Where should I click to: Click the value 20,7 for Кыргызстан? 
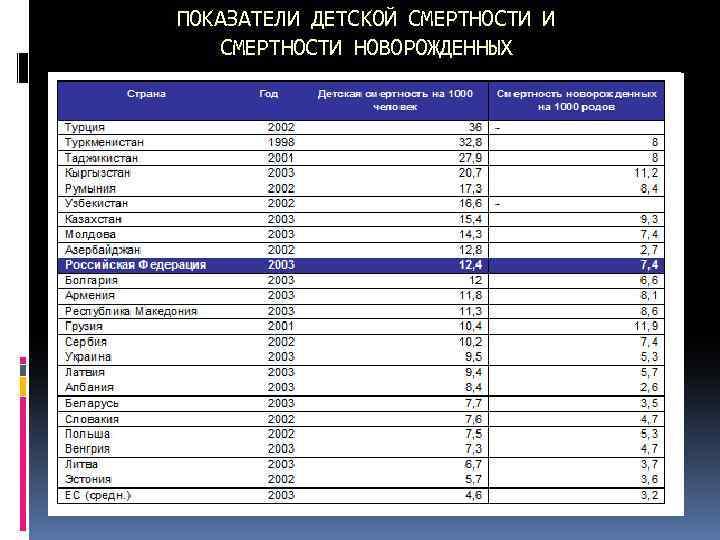[470, 173]
